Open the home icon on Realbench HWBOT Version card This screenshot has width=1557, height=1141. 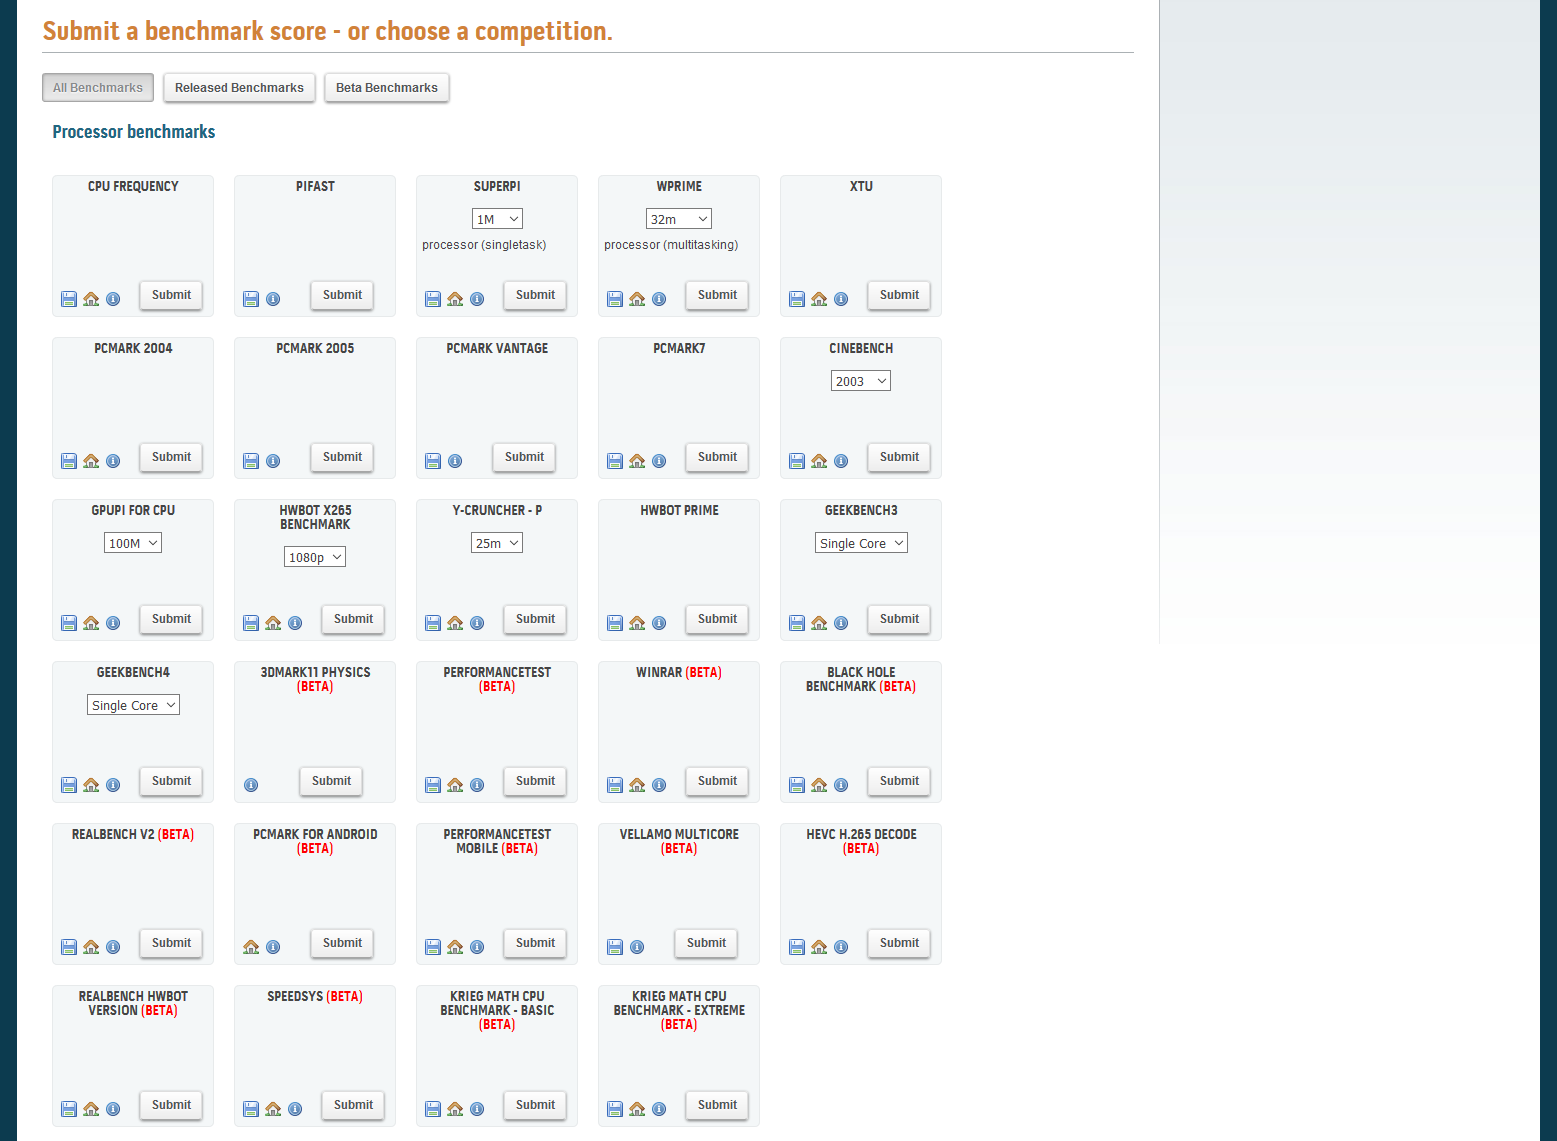tap(91, 1109)
